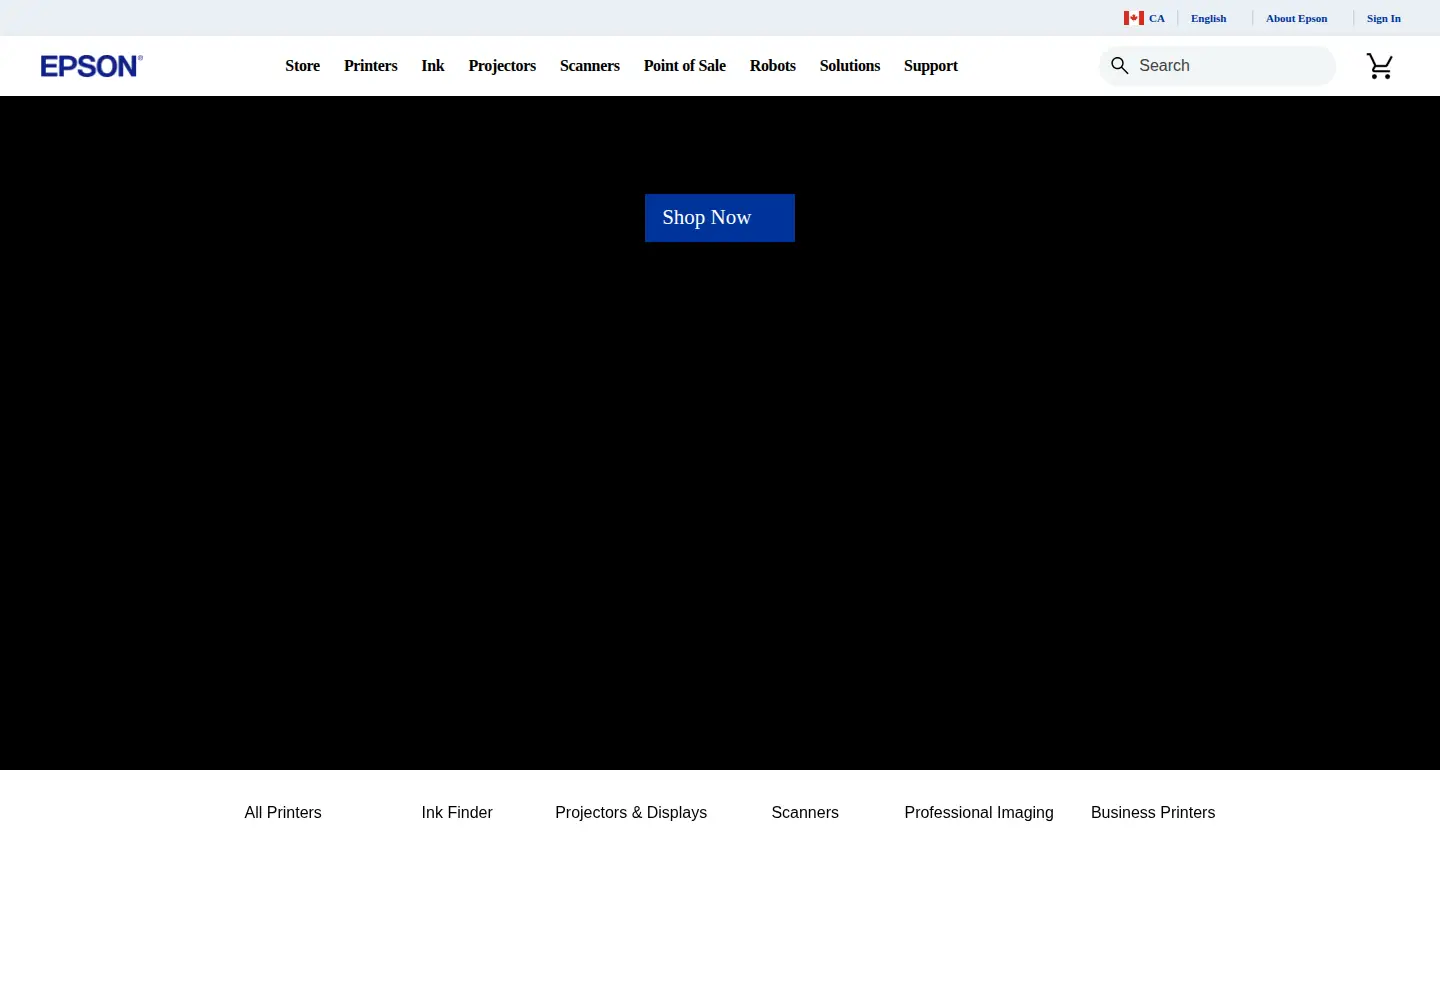
Task: Open the Support menu
Action: [x=930, y=66]
